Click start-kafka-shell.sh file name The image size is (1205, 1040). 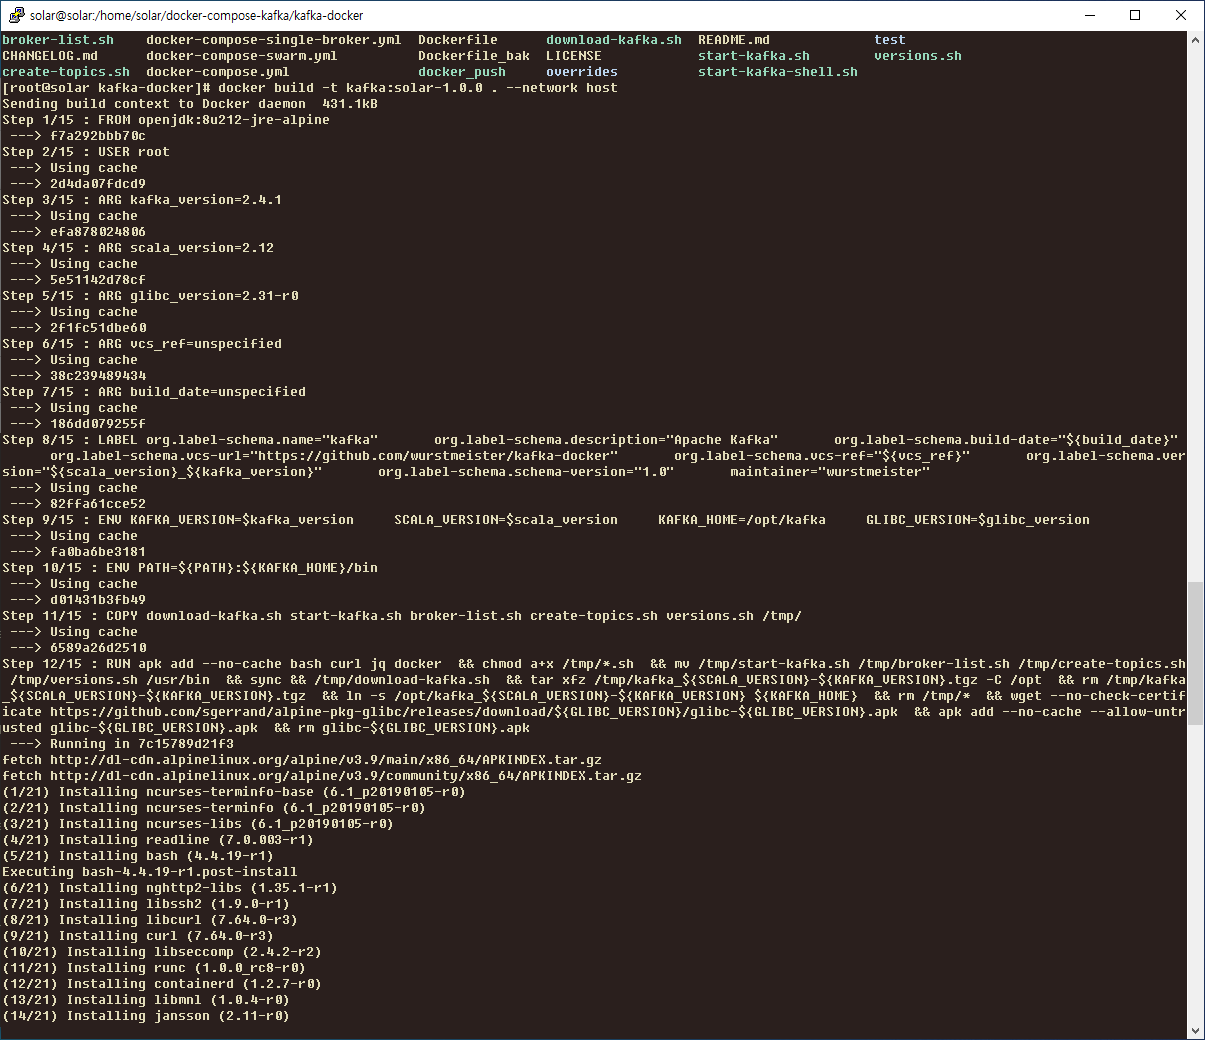click(x=778, y=72)
